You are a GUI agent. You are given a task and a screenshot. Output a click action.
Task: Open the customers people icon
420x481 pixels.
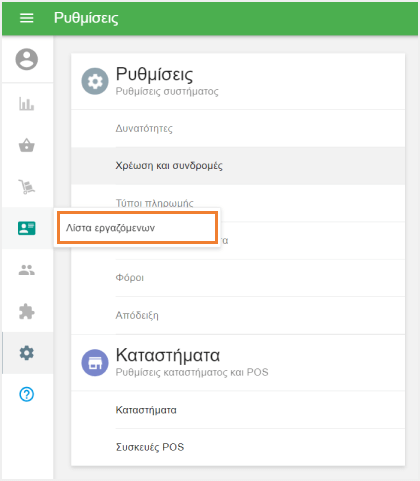[27, 270]
